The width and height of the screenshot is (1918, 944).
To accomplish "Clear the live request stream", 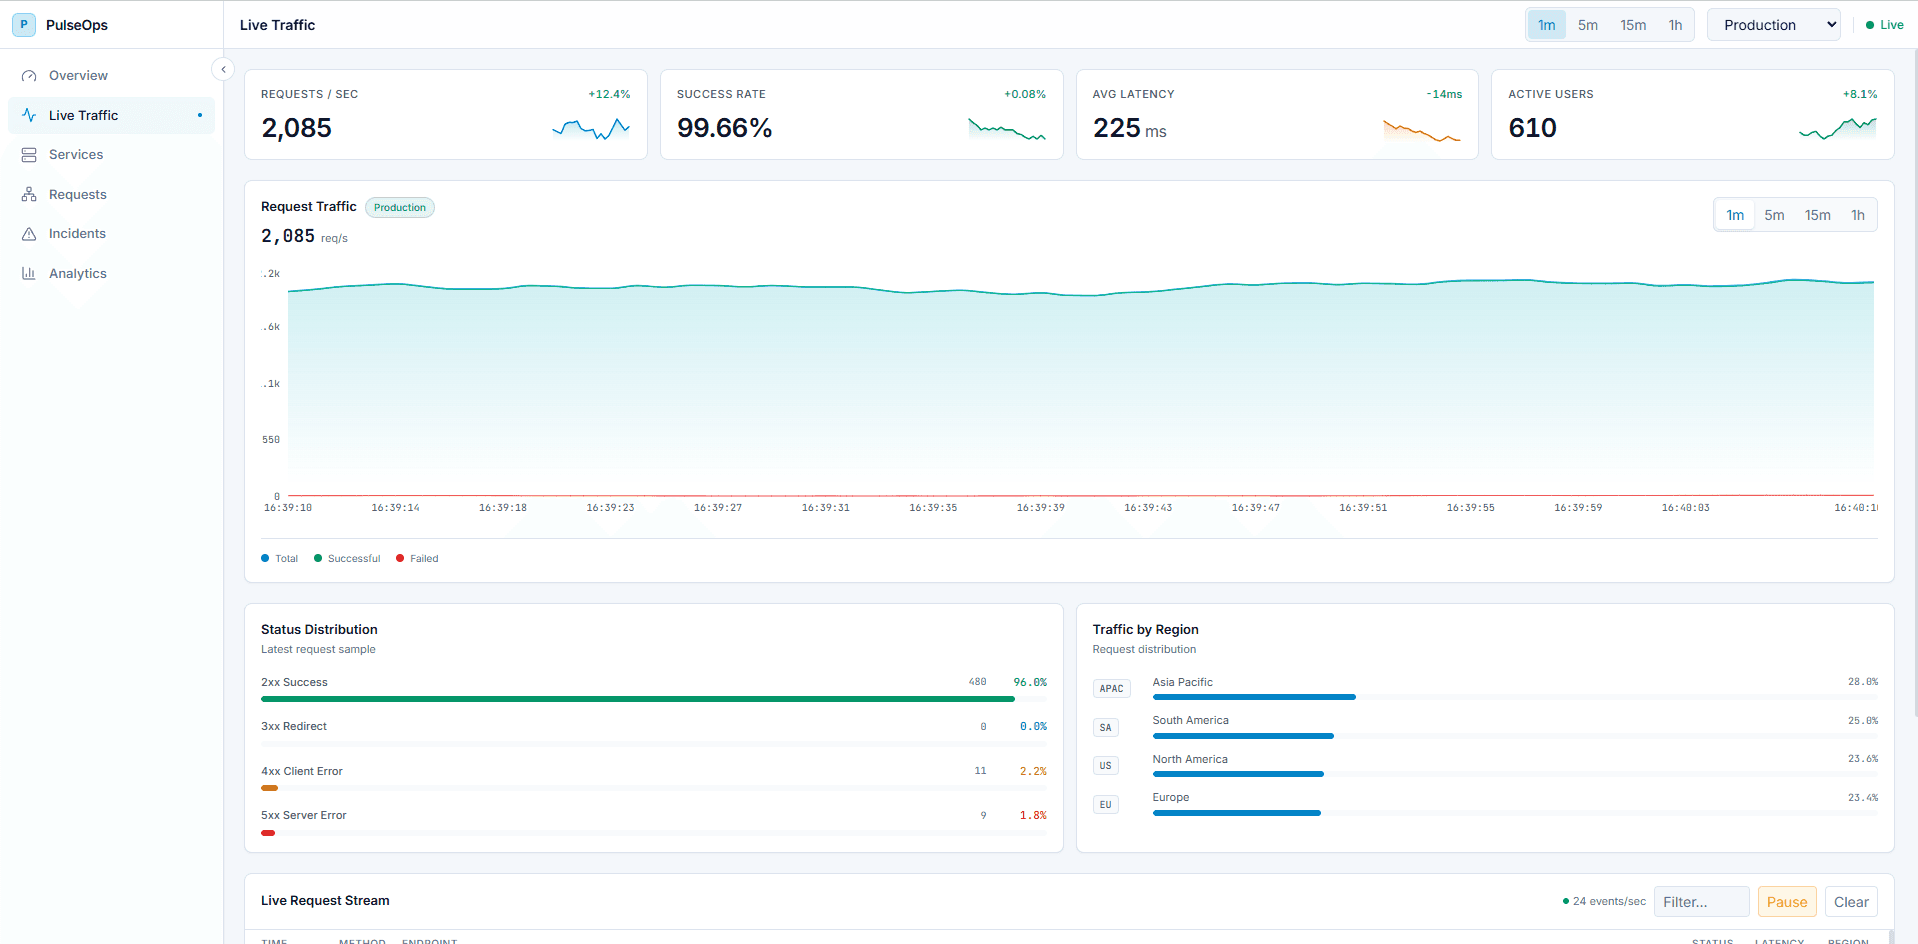I will click(1851, 902).
